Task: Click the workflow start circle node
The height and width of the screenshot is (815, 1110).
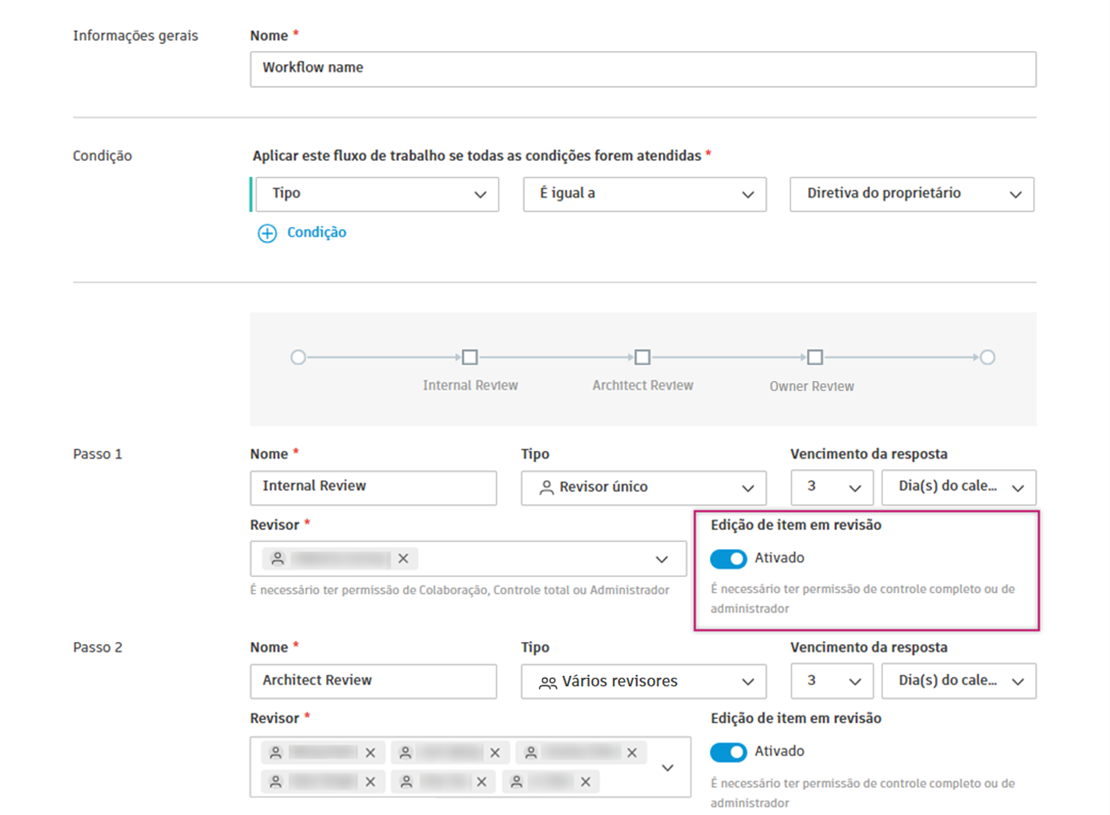Action: (298, 357)
